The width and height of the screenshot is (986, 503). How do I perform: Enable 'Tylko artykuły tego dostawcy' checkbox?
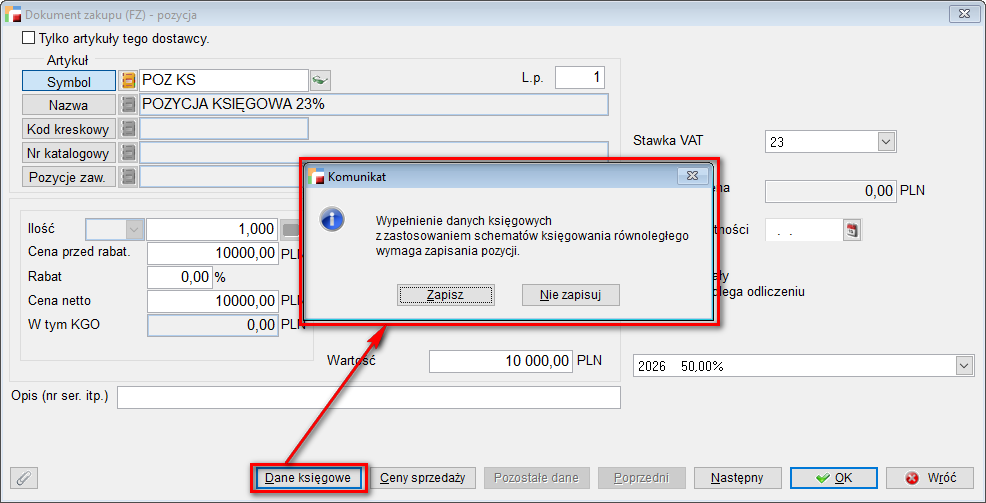coord(28,39)
